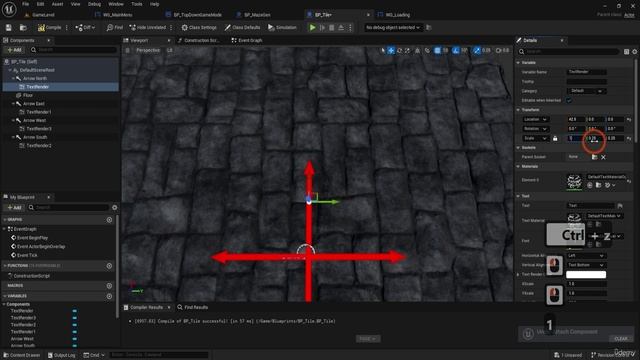Toggle surface snapping icon
640x360 pixels.
coord(427,51)
